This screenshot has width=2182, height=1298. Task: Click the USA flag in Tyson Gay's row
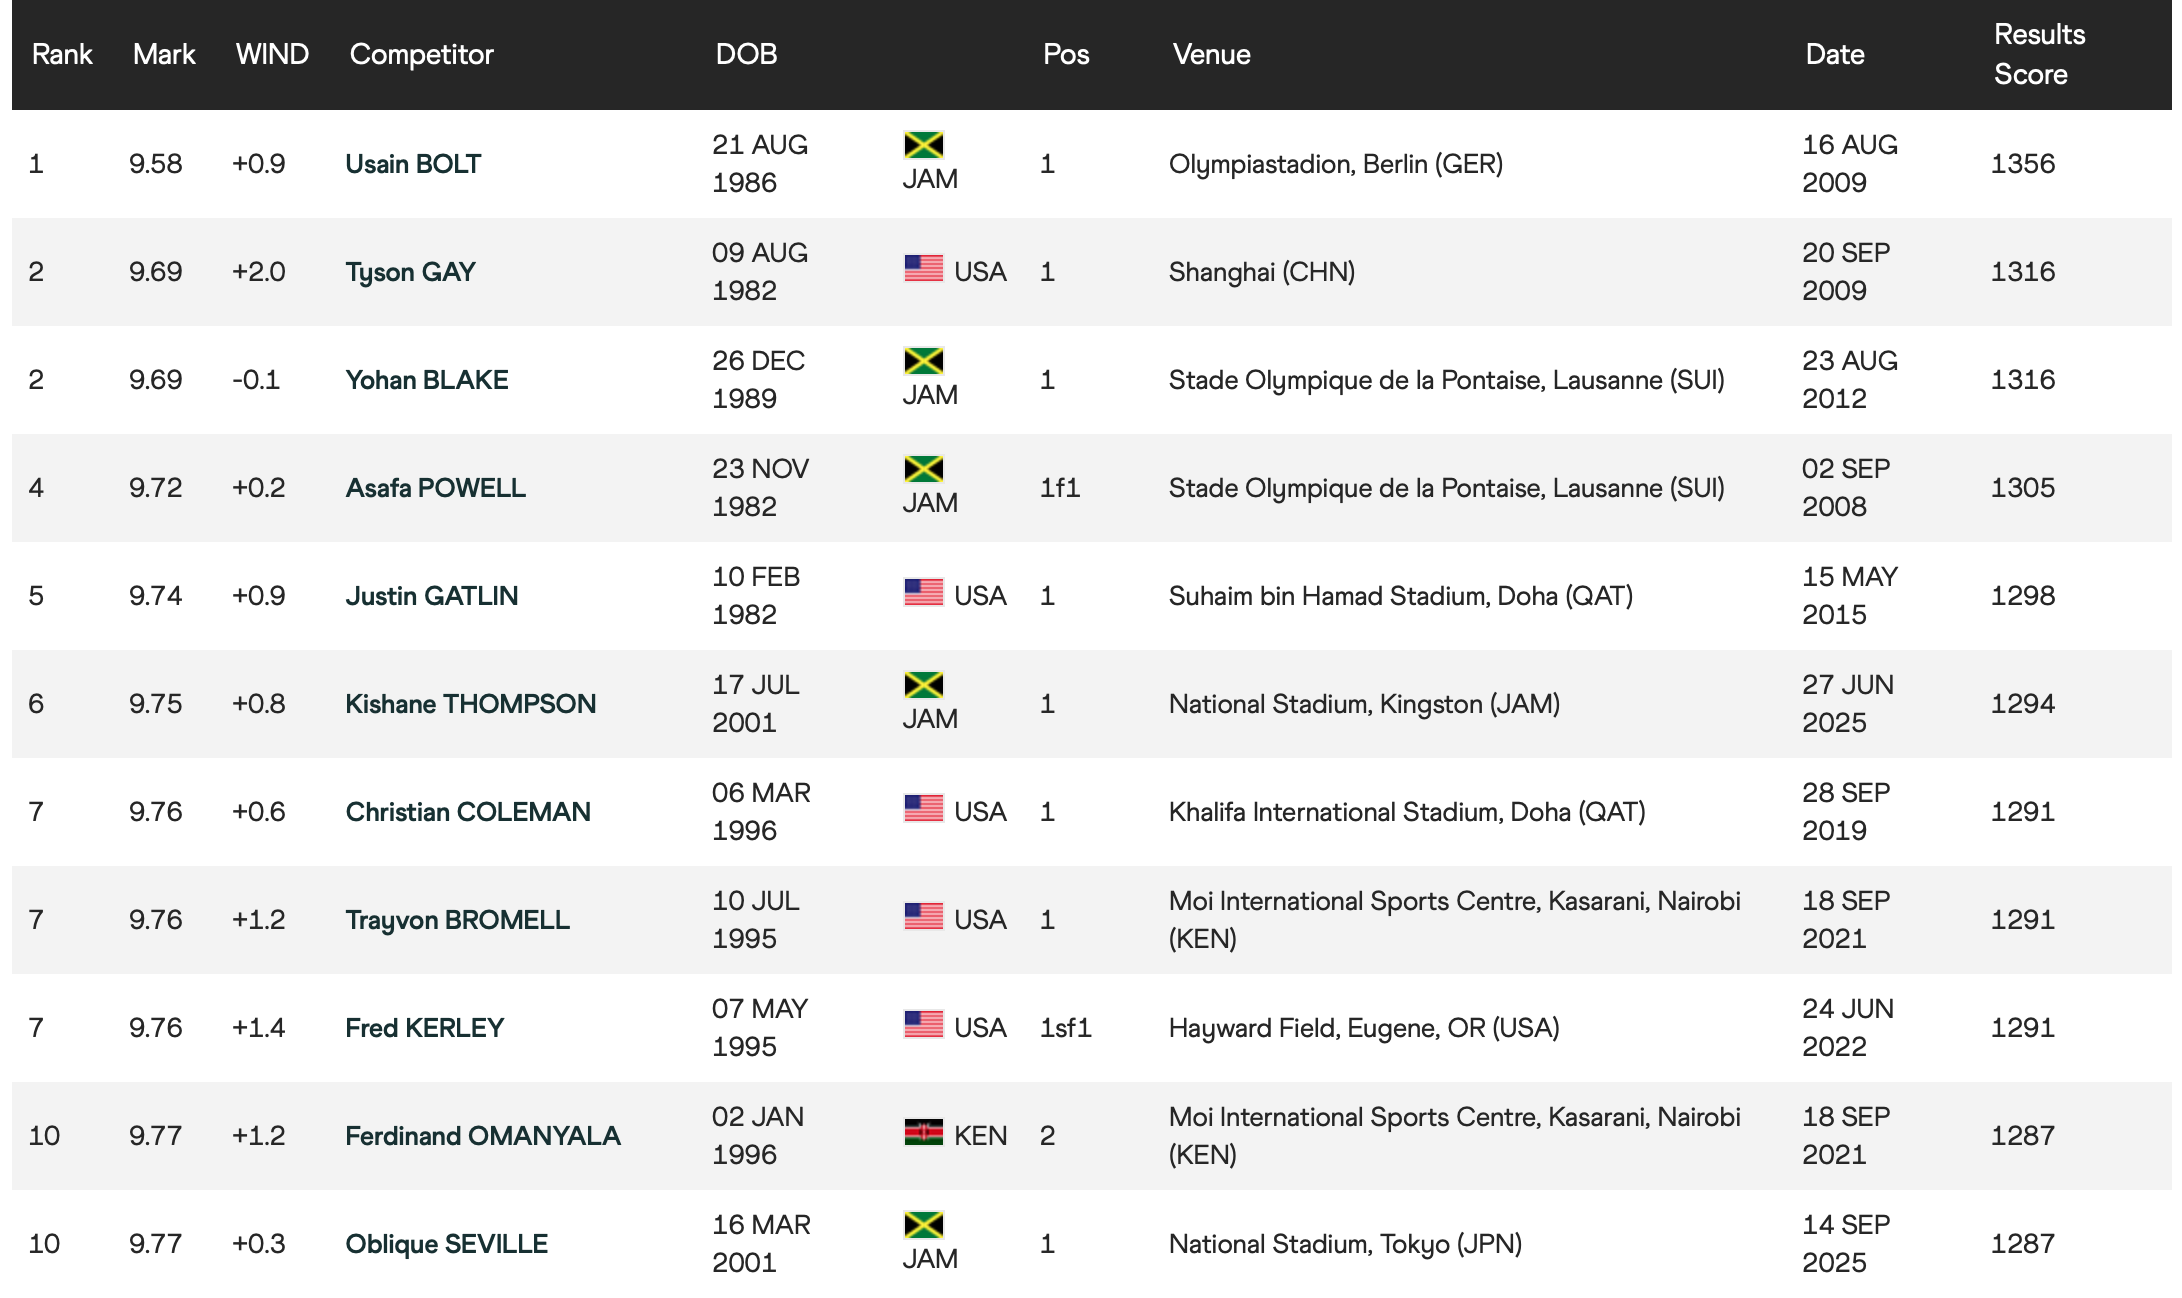[x=923, y=269]
